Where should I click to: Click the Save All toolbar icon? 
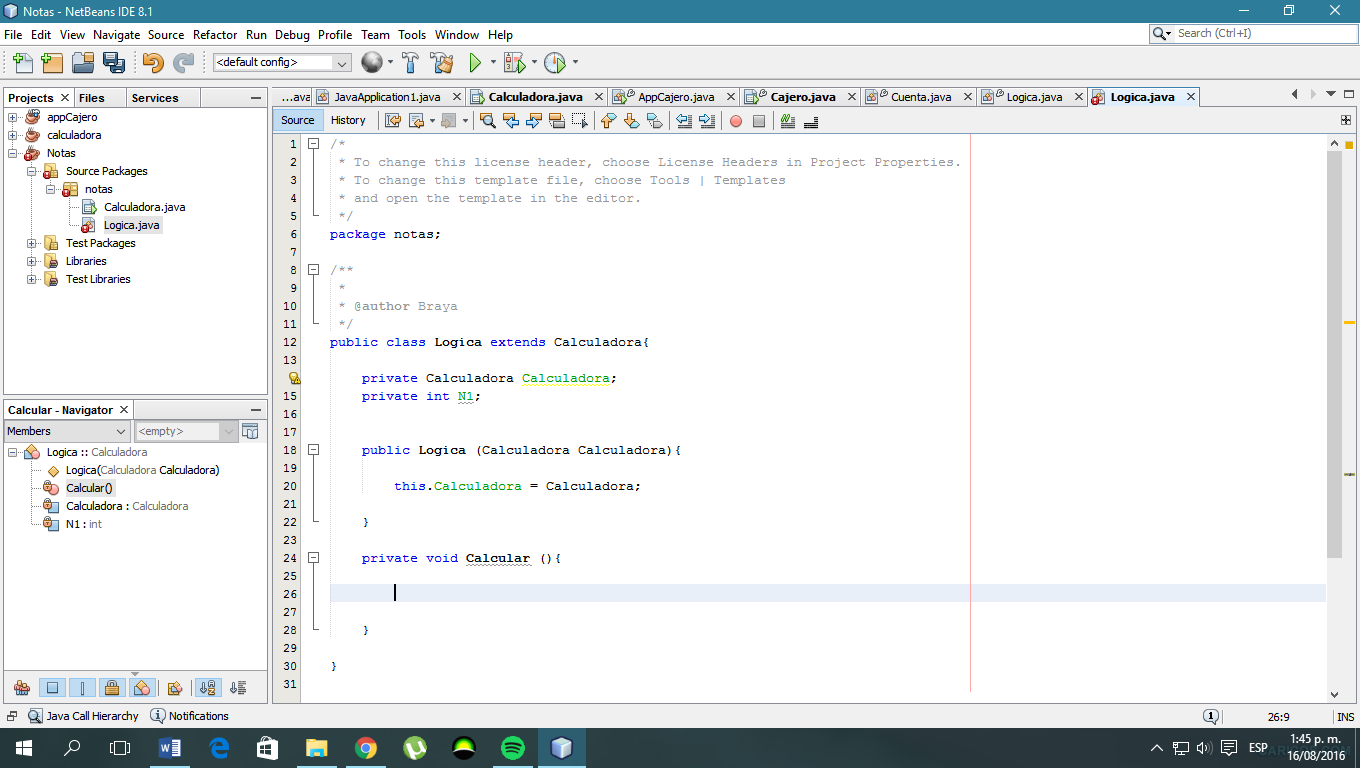coord(113,62)
